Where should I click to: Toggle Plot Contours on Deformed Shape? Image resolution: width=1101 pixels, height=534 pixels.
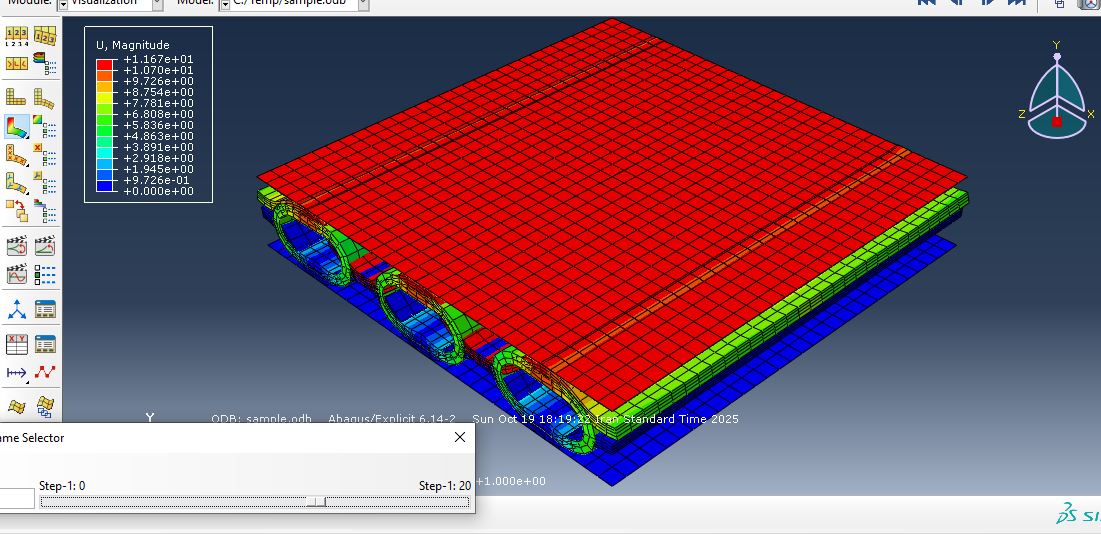[17, 127]
